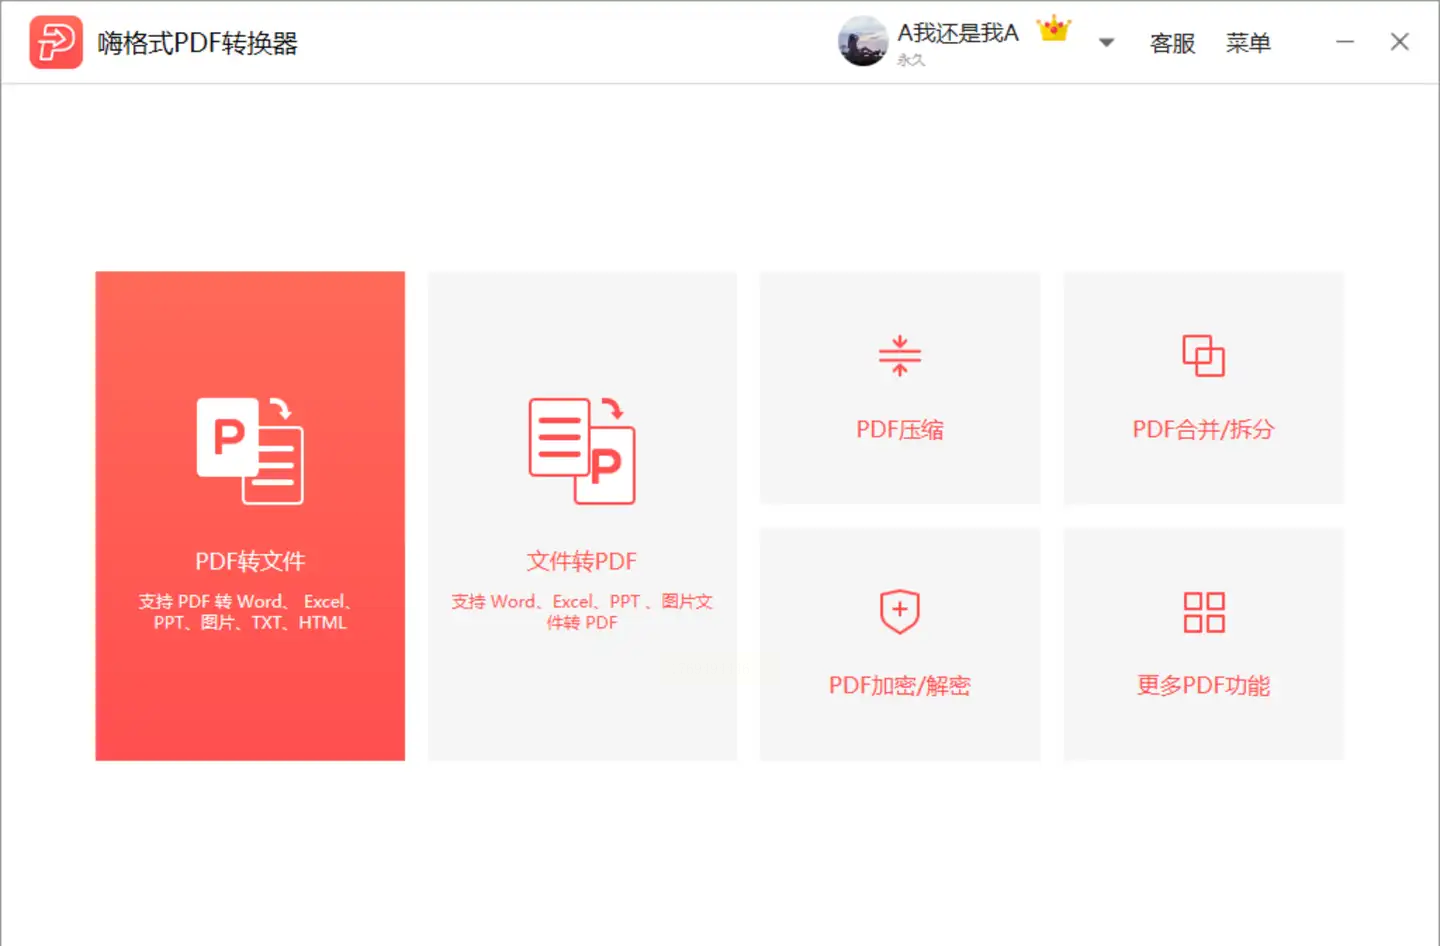Select the 文件转PDF label text
The height and width of the screenshot is (946, 1440).
[x=582, y=561]
